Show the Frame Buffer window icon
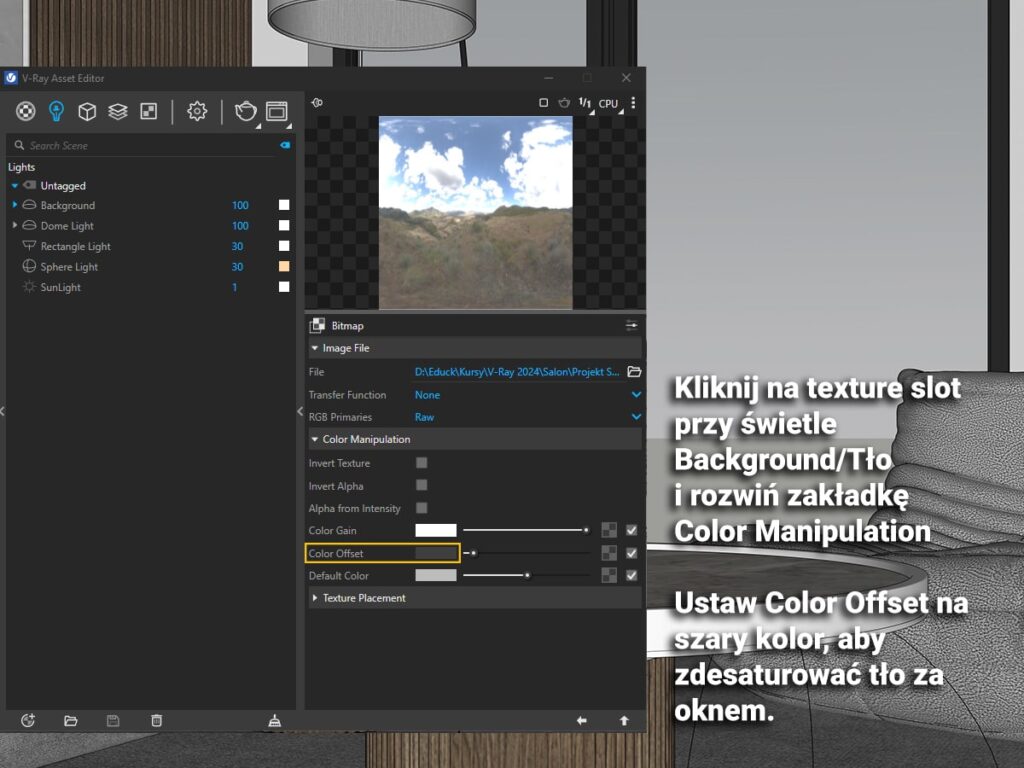This screenshot has height=768, width=1024. point(277,111)
